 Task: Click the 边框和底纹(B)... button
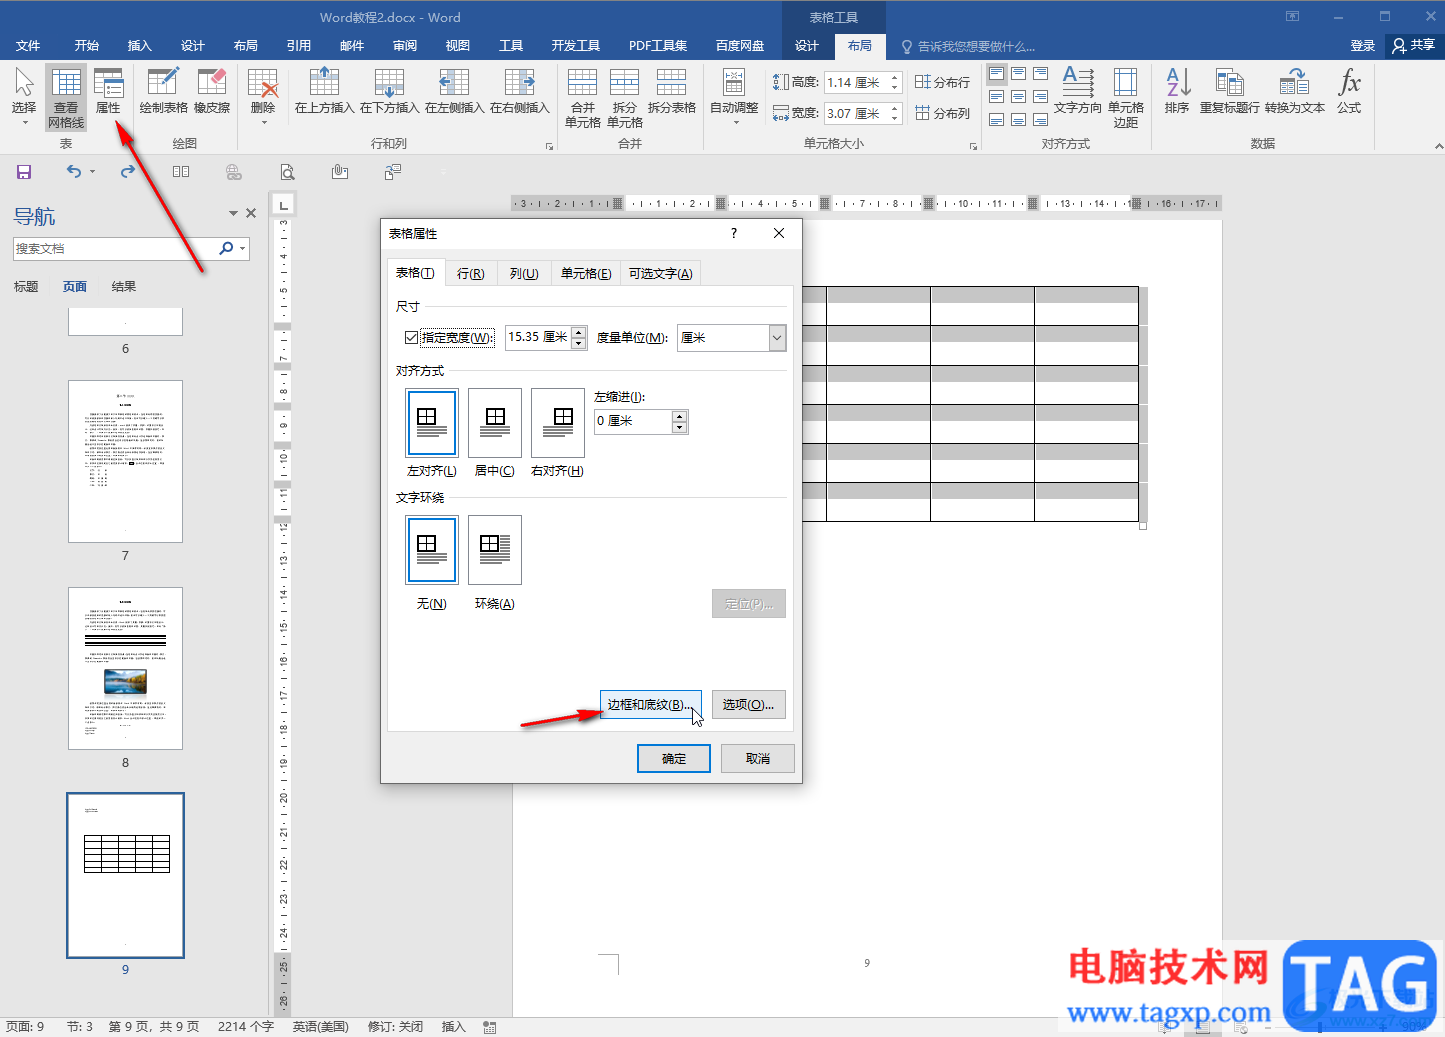650,705
